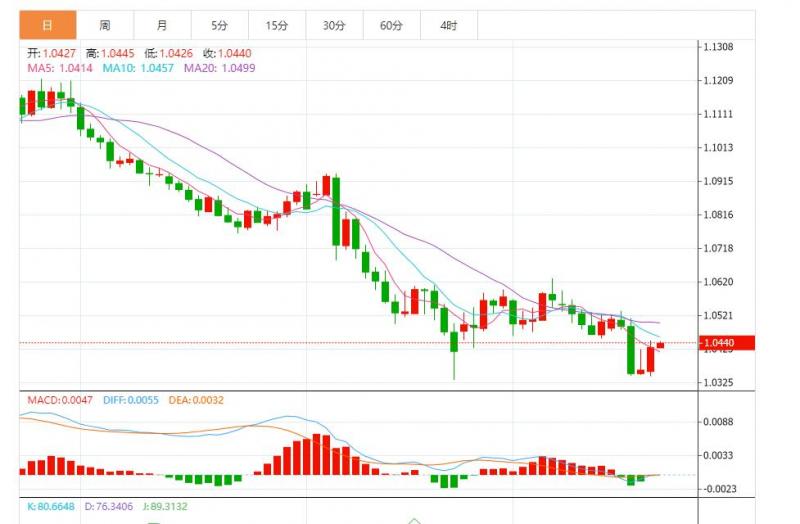The image size is (800, 524).
Task: Click the tallest red MACD histogram bar
Action: (316, 455)
